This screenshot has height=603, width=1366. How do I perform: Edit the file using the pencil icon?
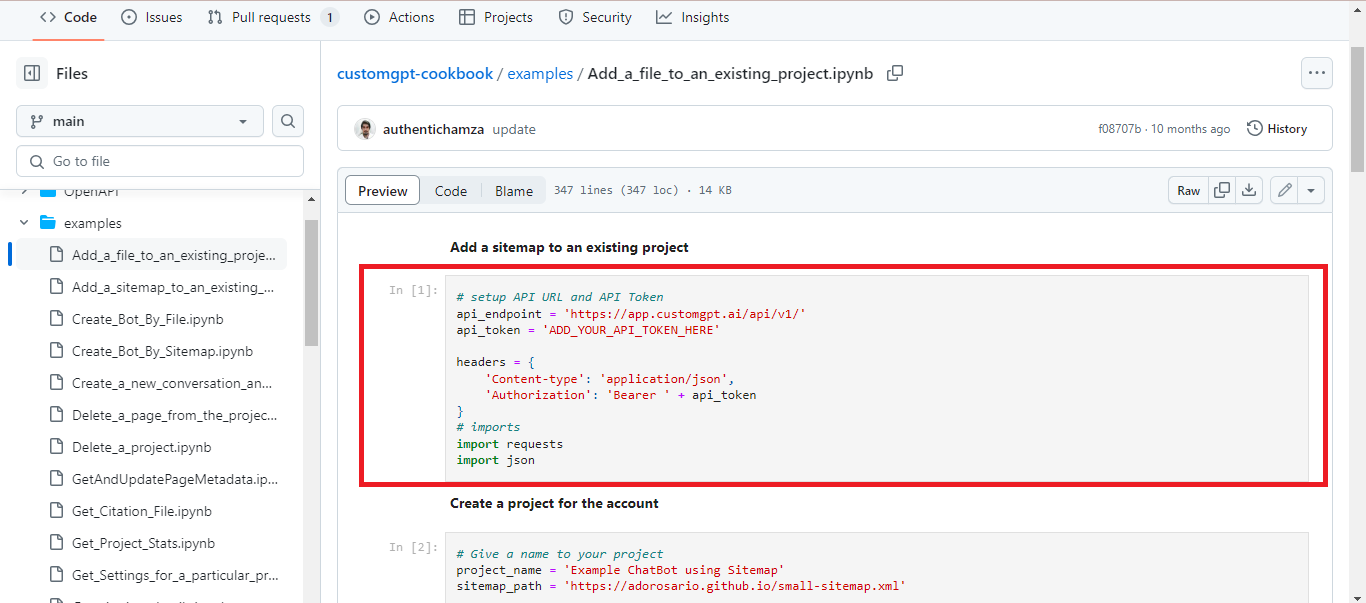(1284, 189)
